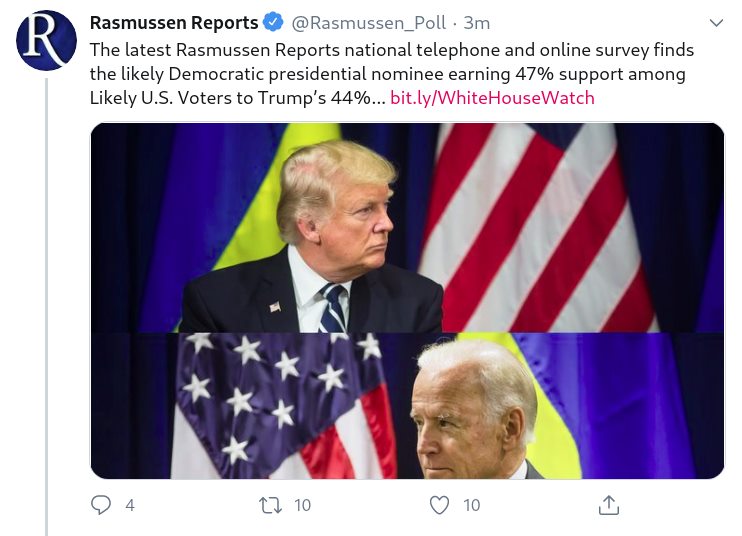Image resolution: width=742 pixels, height=536 pixels.
Task: Click the thread line below the avatar
Action: [x=46, y=300]
